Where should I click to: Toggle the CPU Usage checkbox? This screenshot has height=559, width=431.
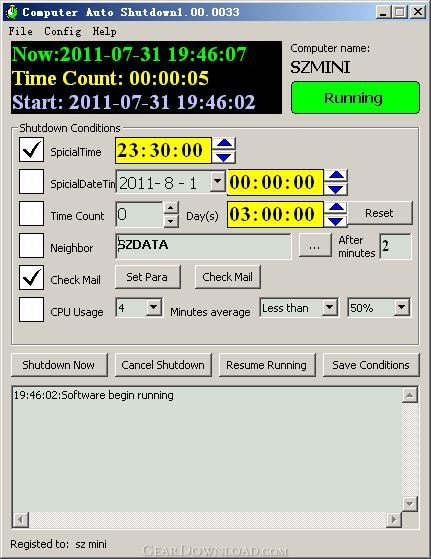(31, 309)
